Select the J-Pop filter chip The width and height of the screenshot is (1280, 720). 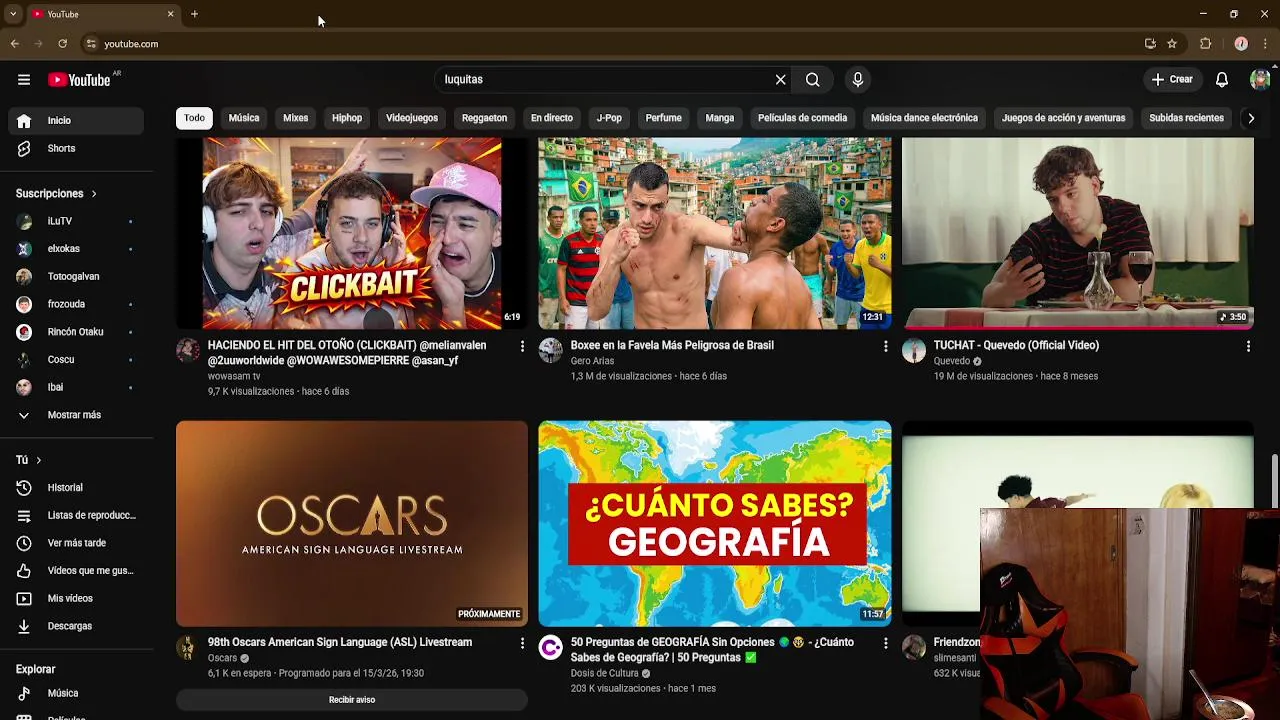pyautogui.click(x=609, y=118)
